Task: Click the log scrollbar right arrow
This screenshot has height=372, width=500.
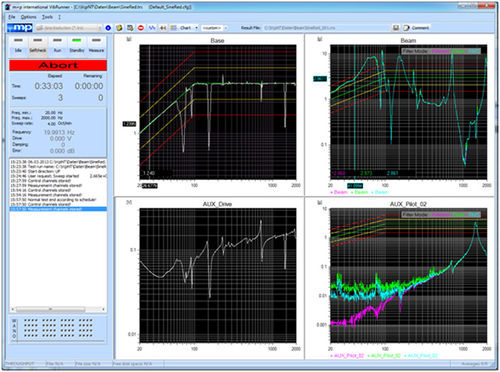Action: click(x=103, y=309)
